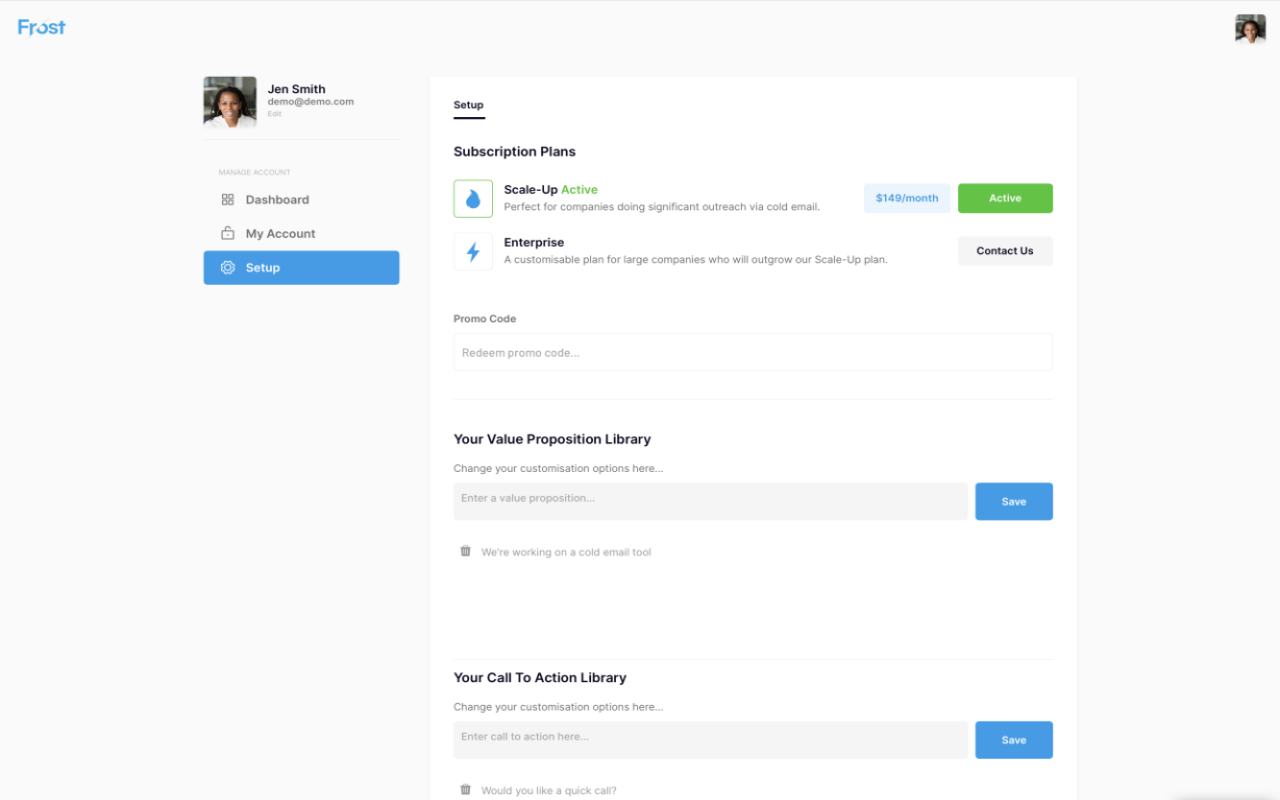Delete the 'Would you like a quick call?' entry
Viewport: 1280px width, 800px height.
(465, 790)
